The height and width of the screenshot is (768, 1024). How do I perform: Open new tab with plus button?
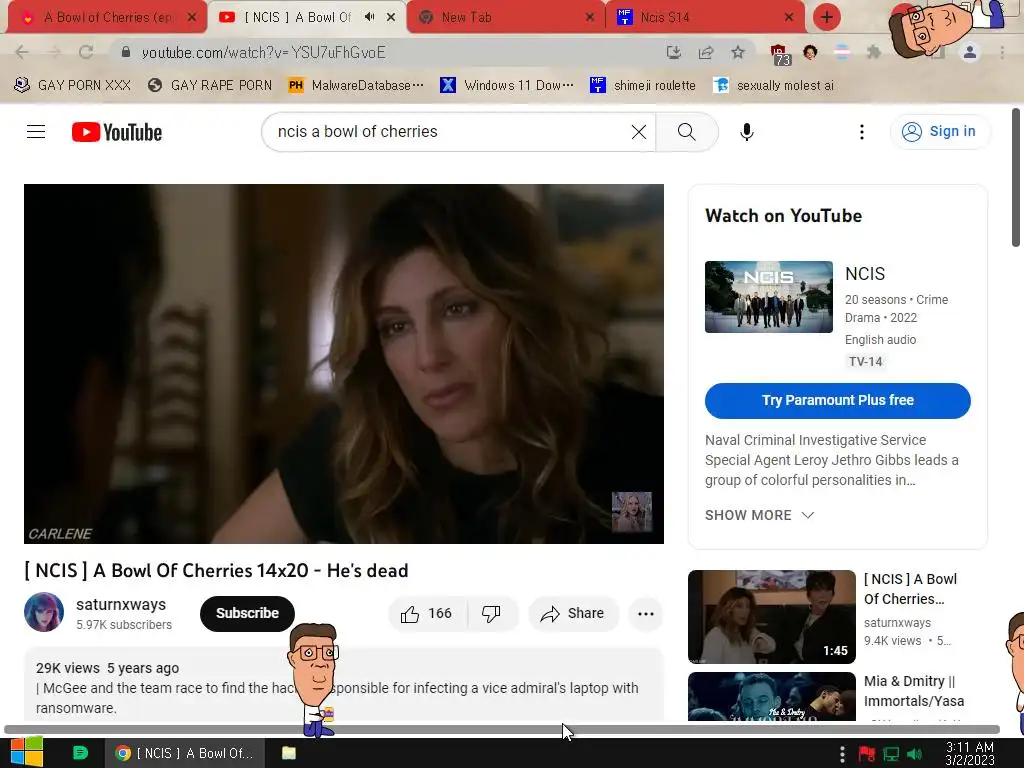pos(826,17)
